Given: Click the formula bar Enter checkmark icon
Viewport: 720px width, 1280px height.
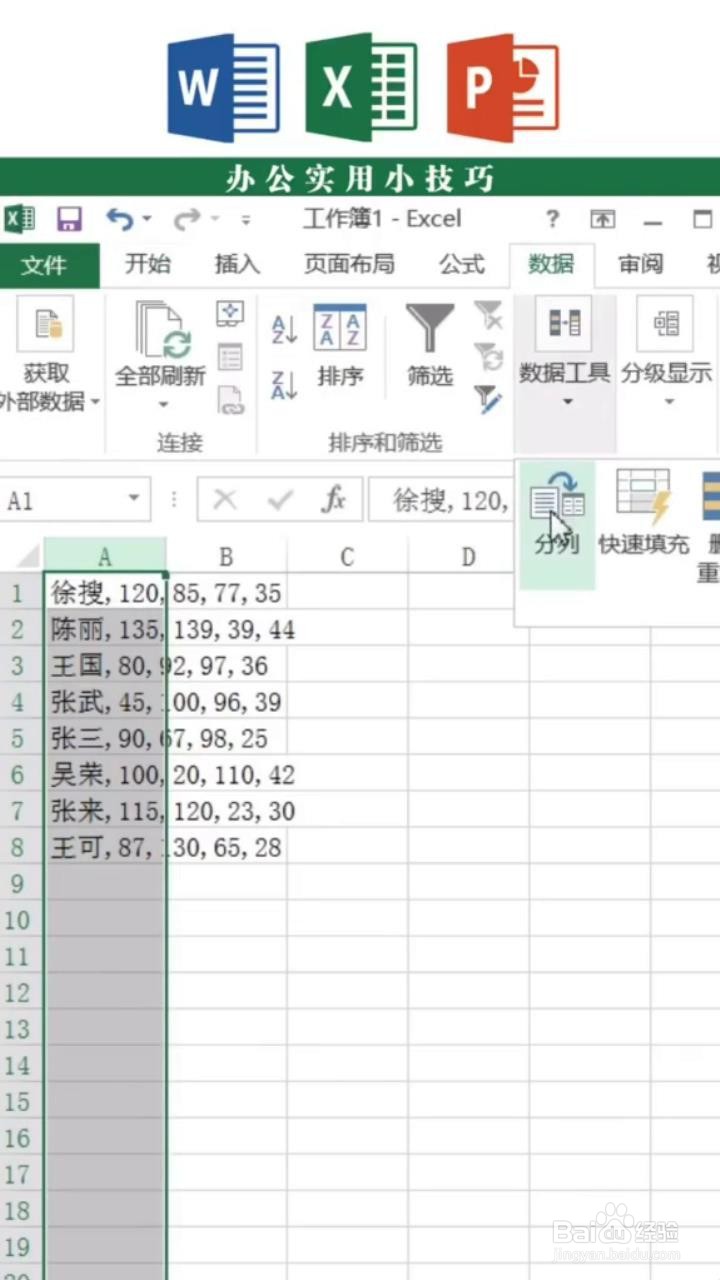Looking at the screenshot, I should 280,499.
